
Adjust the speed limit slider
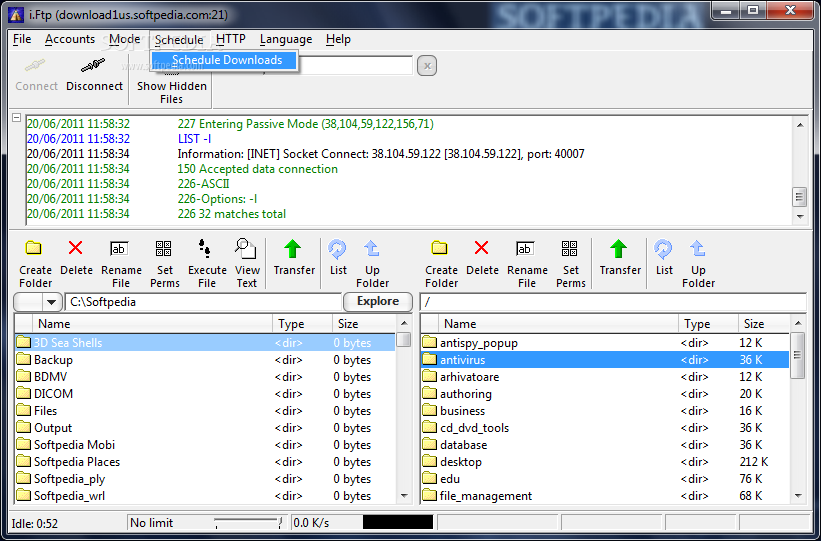tap(248, 522)
